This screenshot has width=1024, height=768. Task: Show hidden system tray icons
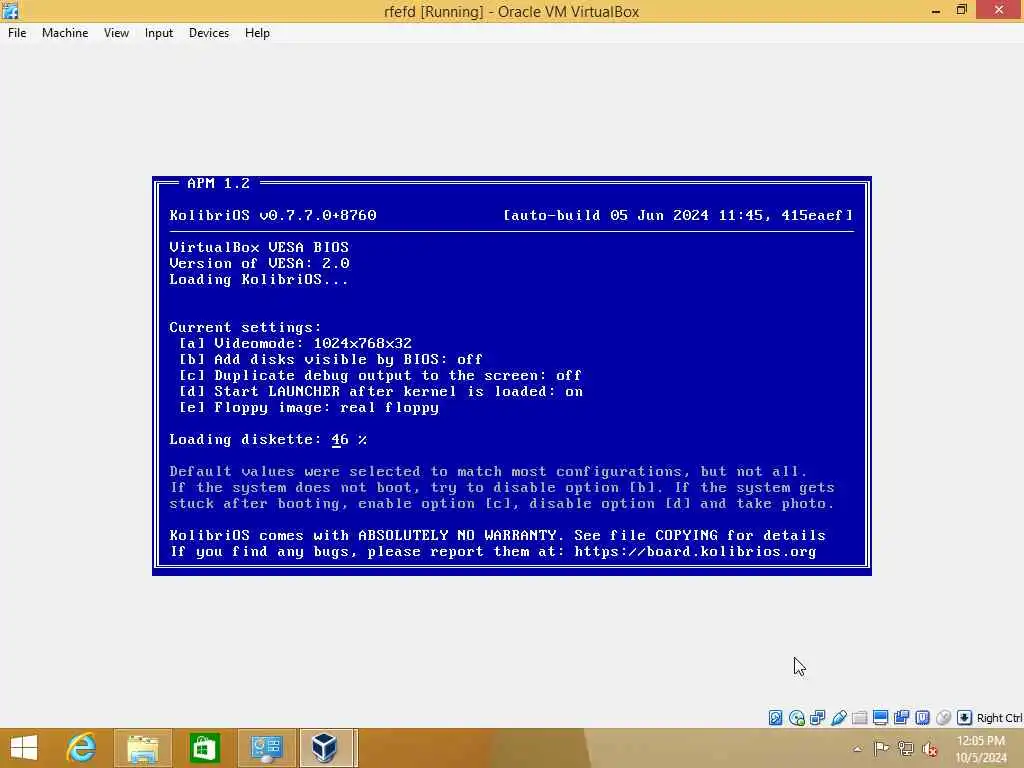pyautogui.click(x=858, y=749)
